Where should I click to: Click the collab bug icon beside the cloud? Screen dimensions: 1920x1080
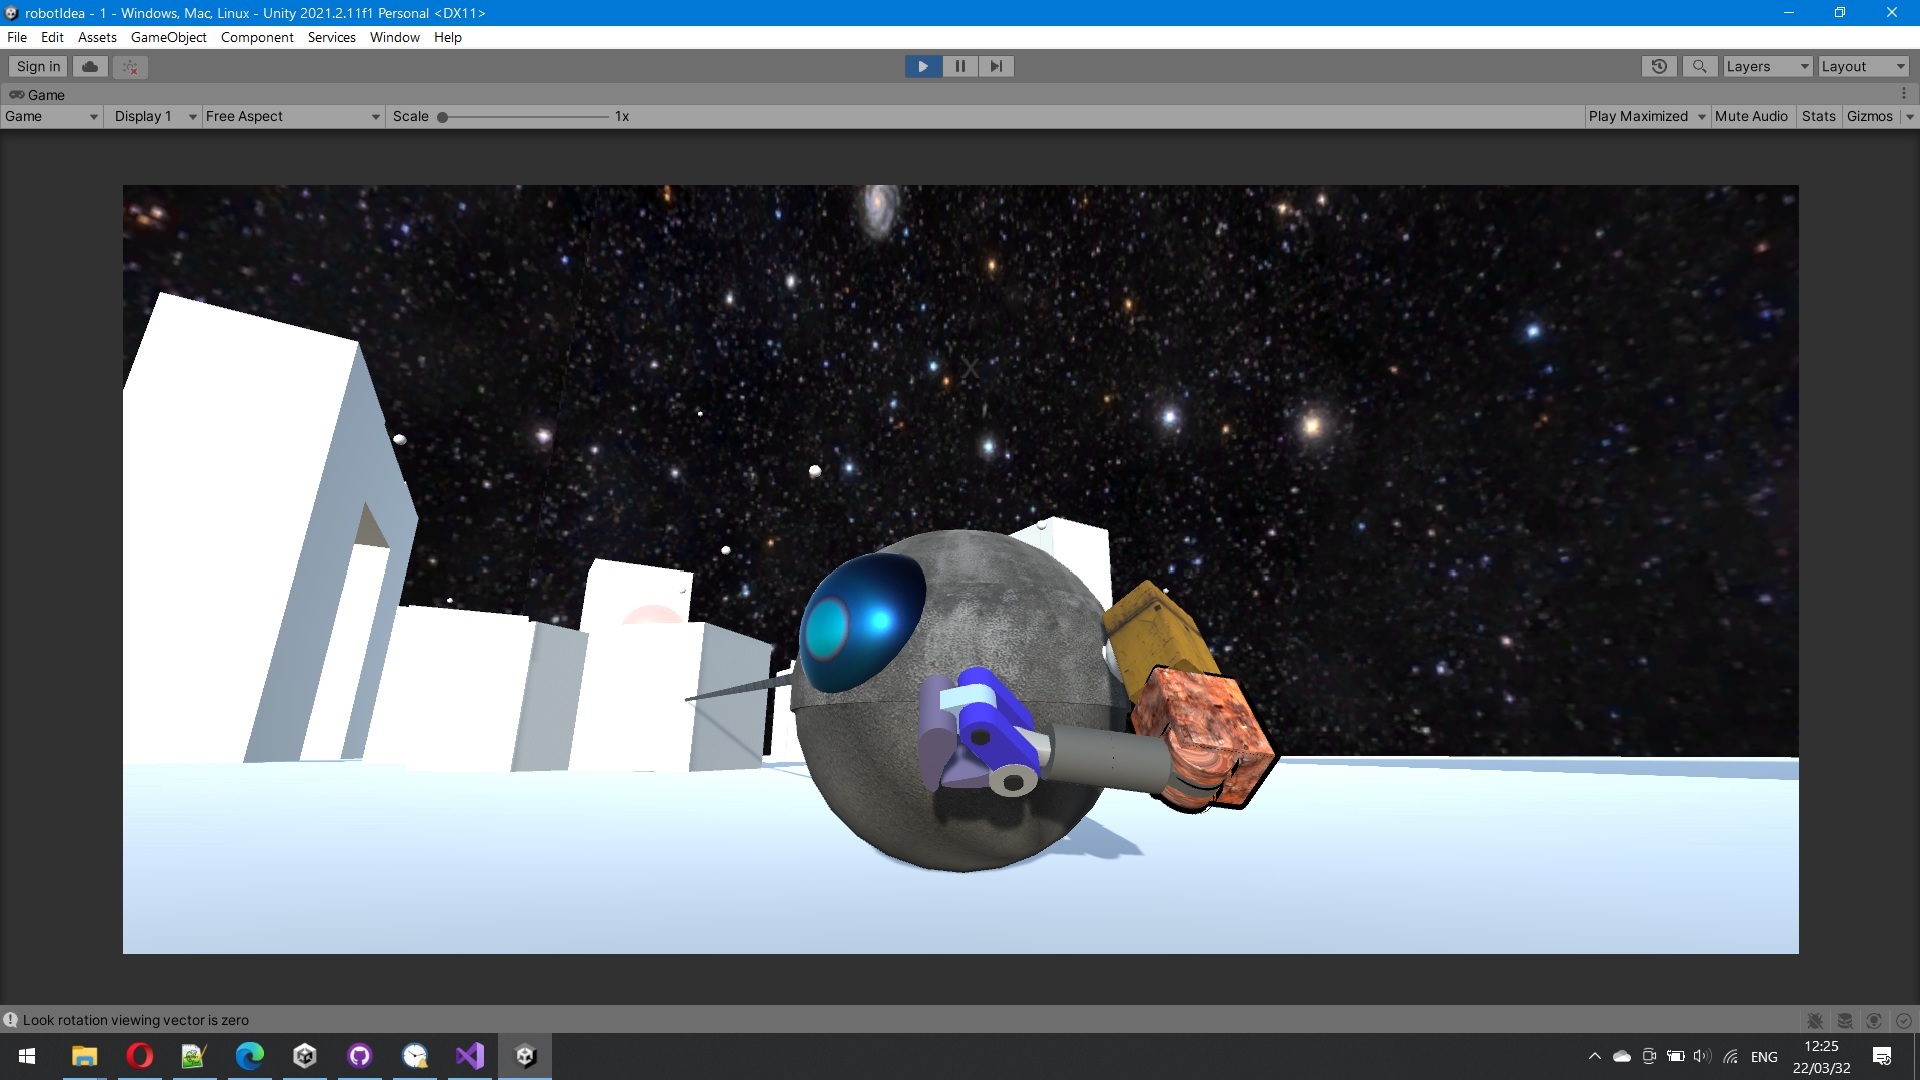(130, 66)
